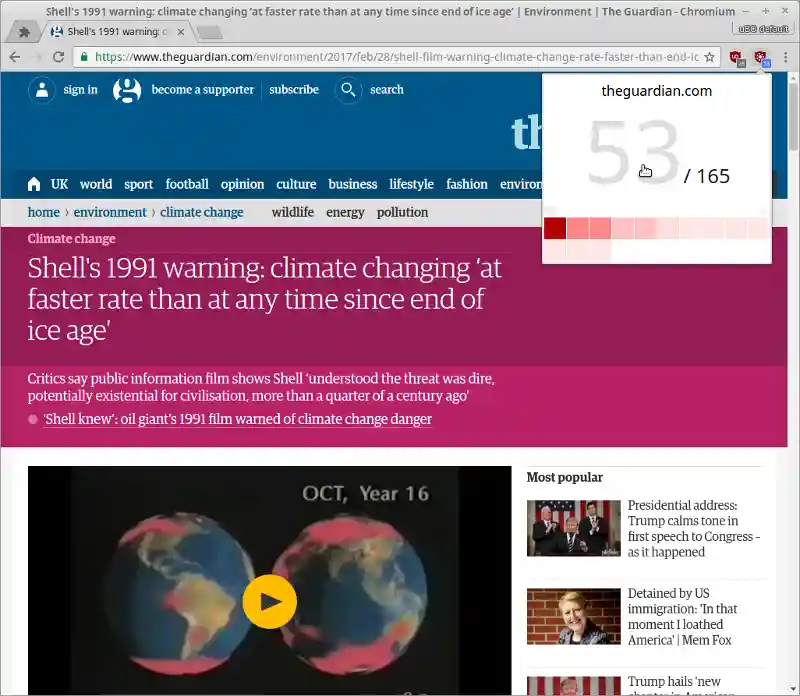
Task: Click become a supporter link
Action: point(203,90)
